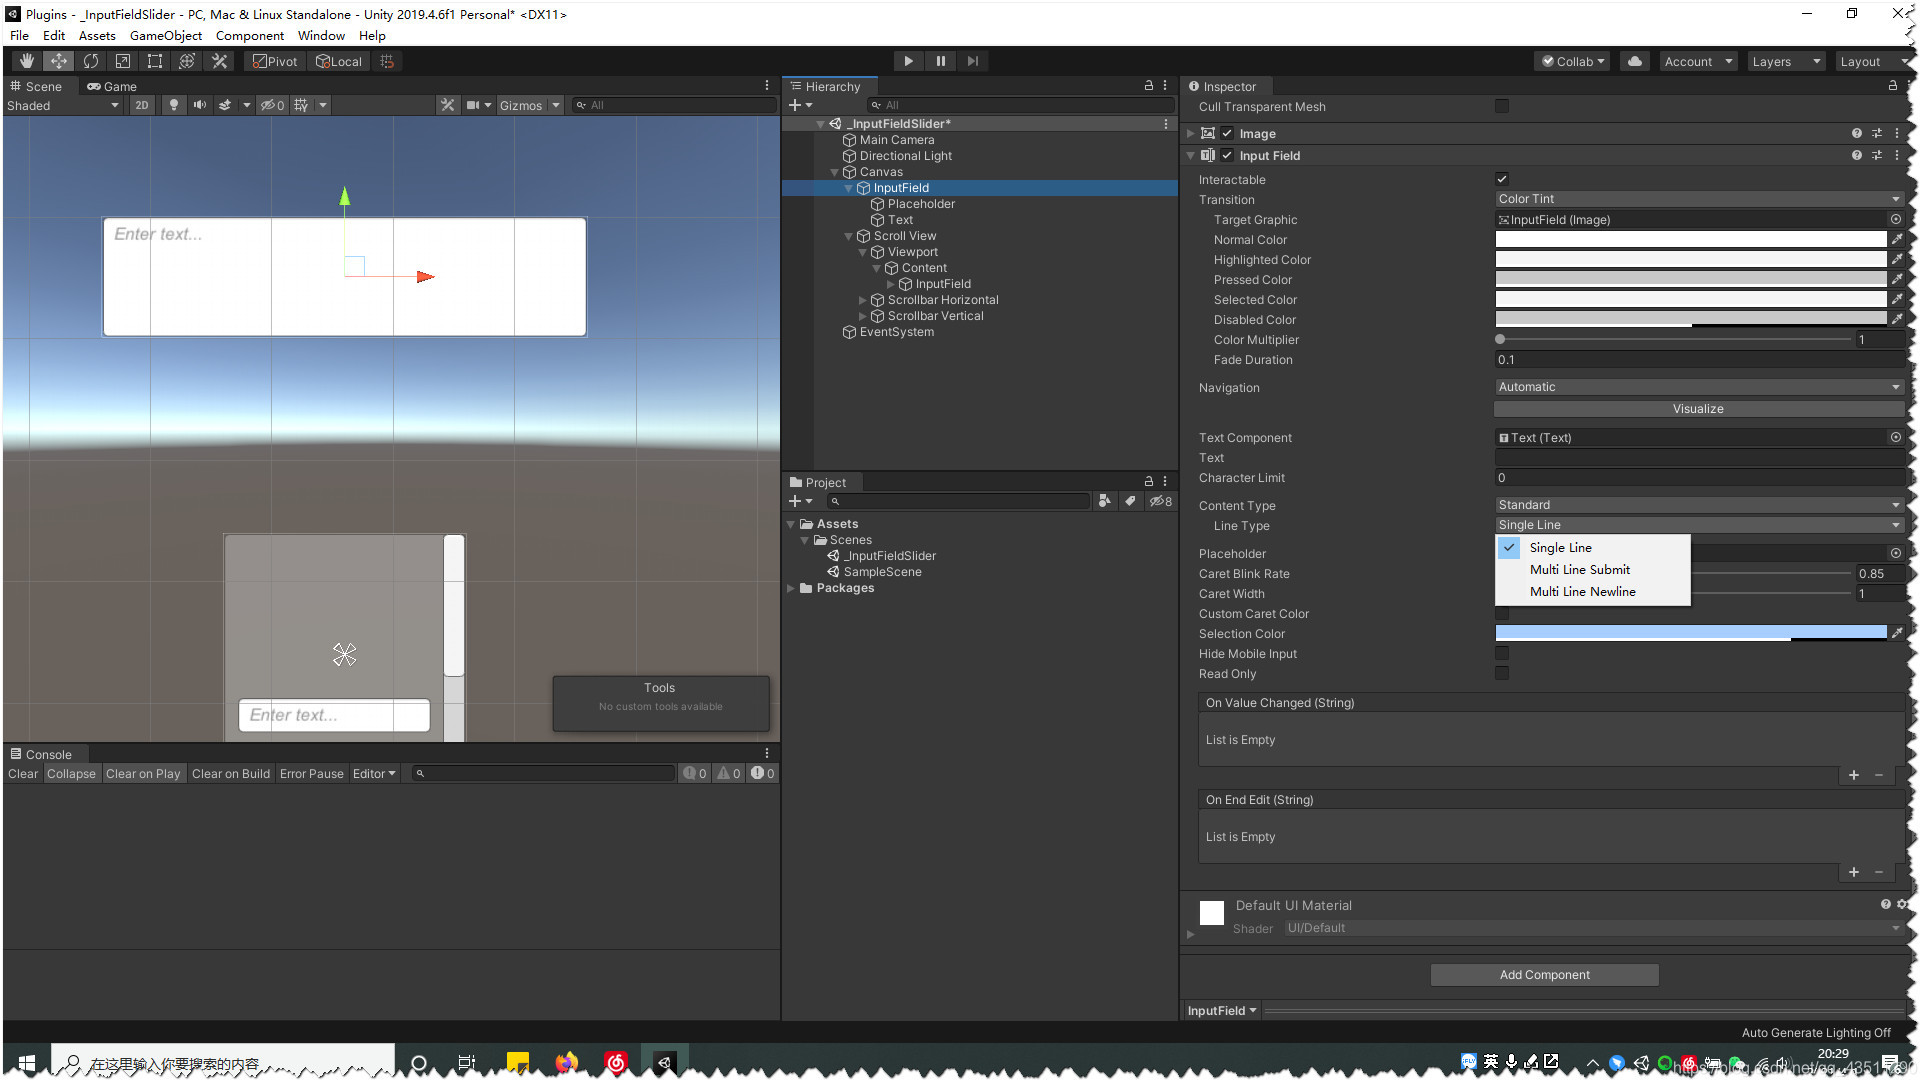
Task: Open the Component menu
Action: pyautogui.click(x=250, y=35)
